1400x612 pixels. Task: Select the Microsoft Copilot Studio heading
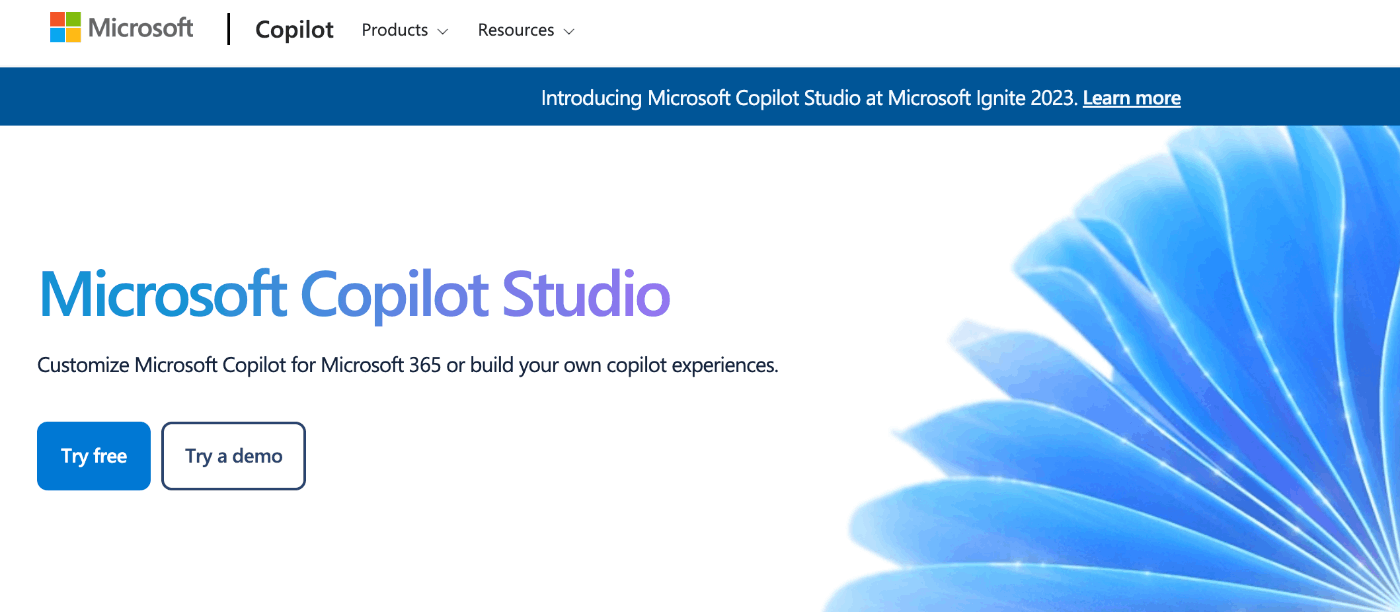click(x=354, y=294)
